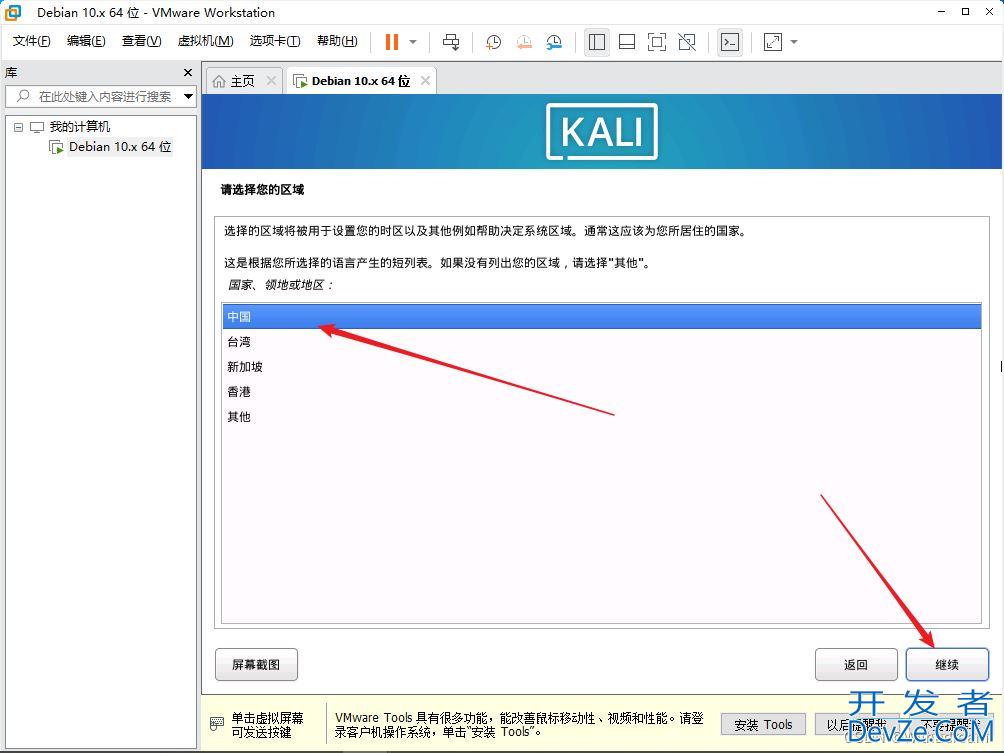
Task: Open the 虚拟机(M) menu
Action: coord(205,41)
